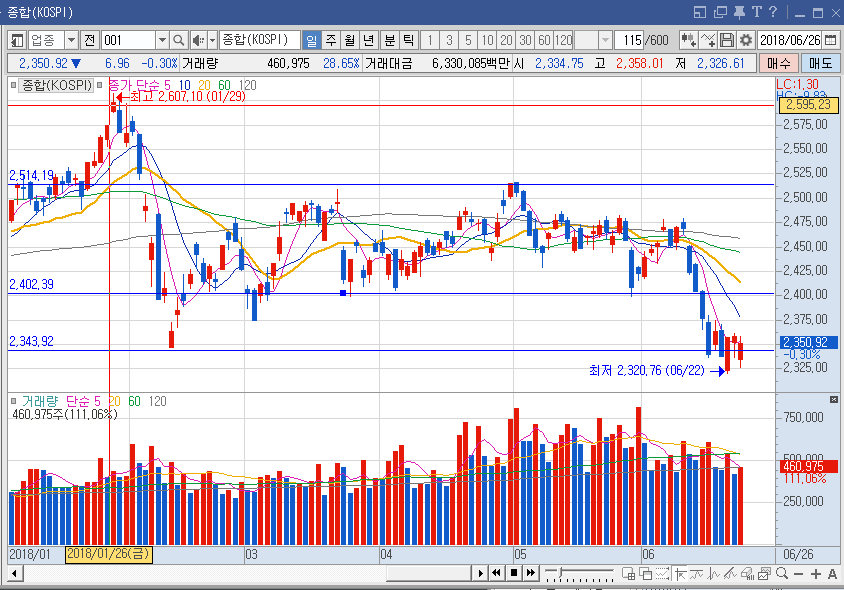
Task: Click the zoom-in plus icon at bottom right
Action: pyautogui.click(x=815, y=573)
